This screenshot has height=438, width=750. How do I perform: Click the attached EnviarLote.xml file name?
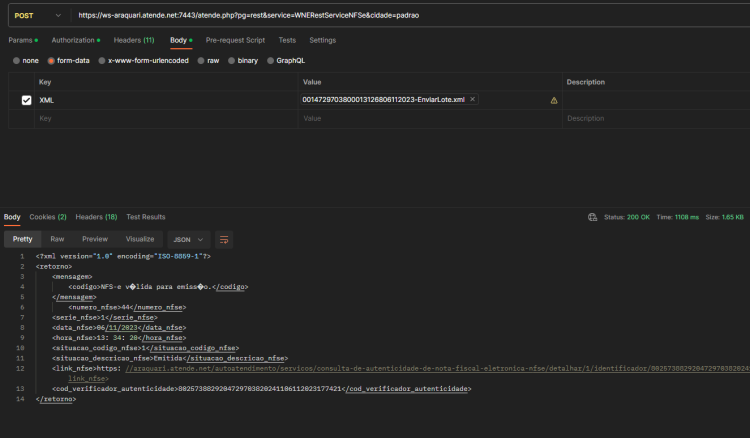point(383,99)
